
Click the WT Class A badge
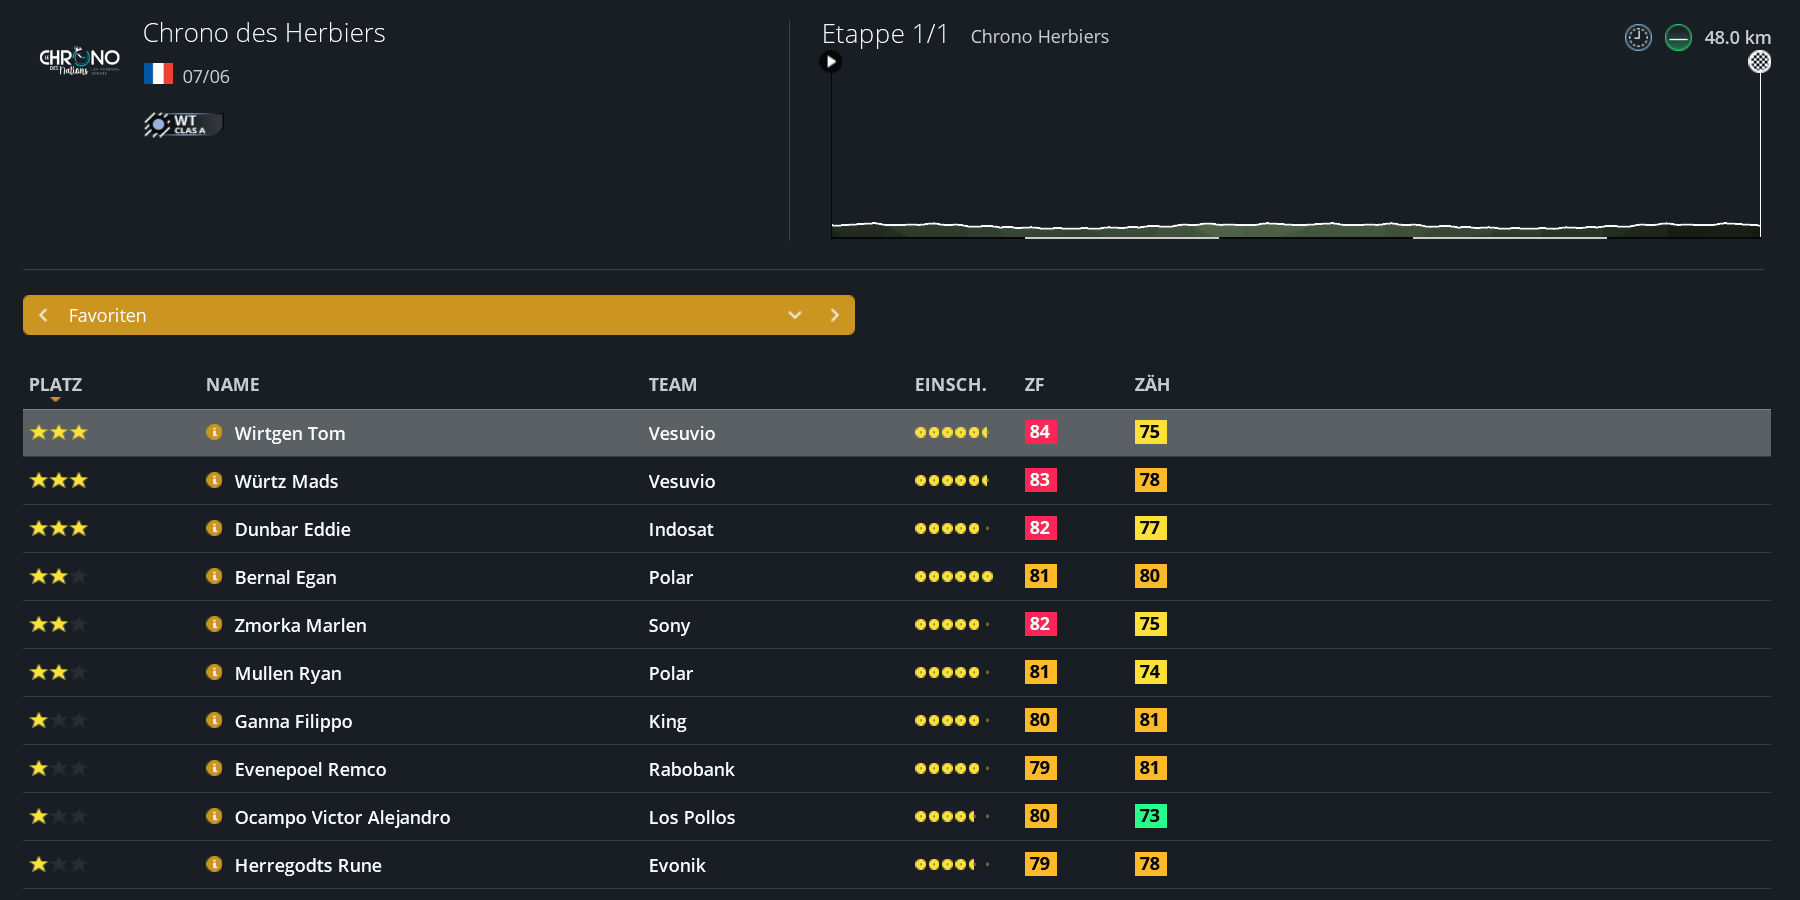pos(182,124)
